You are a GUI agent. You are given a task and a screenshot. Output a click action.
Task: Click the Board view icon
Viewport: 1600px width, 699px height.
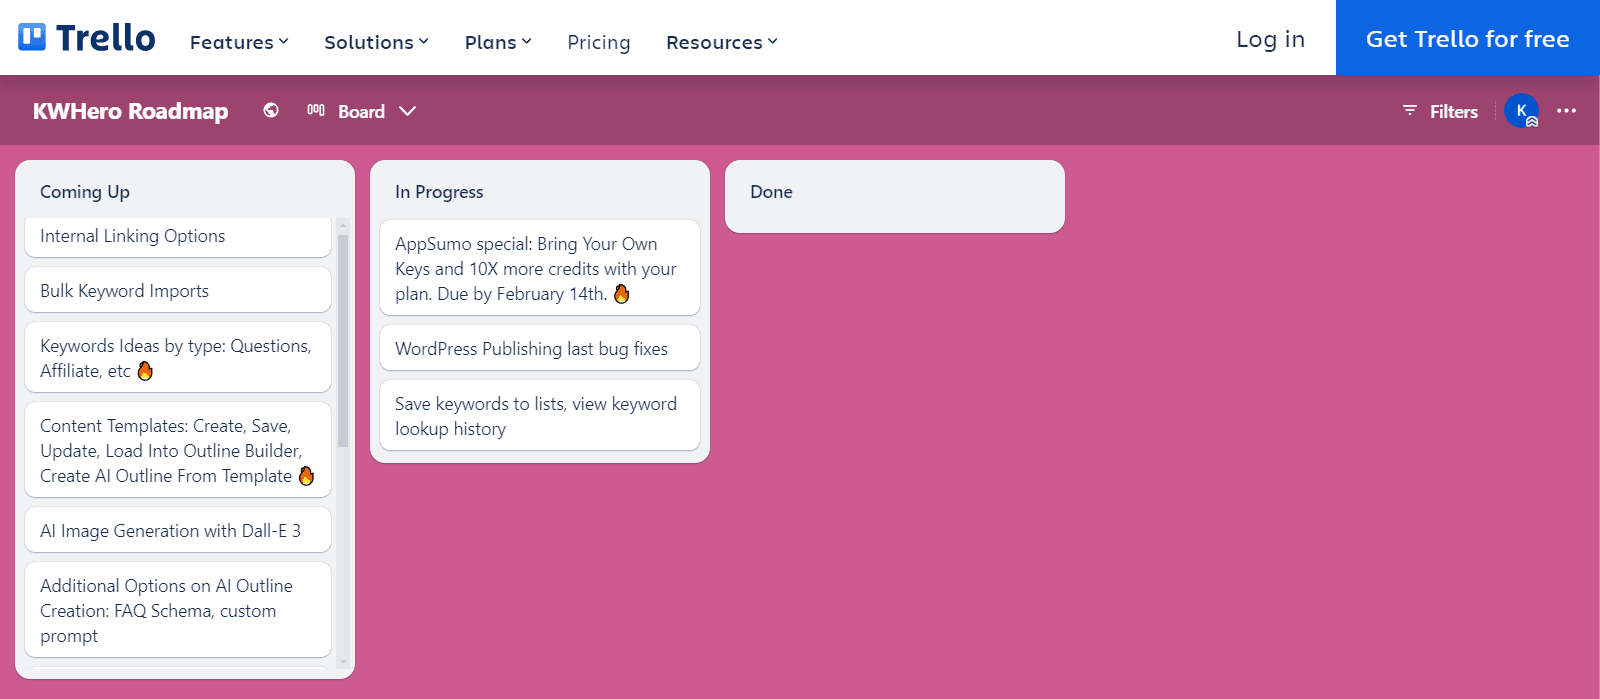click(316, 111)
